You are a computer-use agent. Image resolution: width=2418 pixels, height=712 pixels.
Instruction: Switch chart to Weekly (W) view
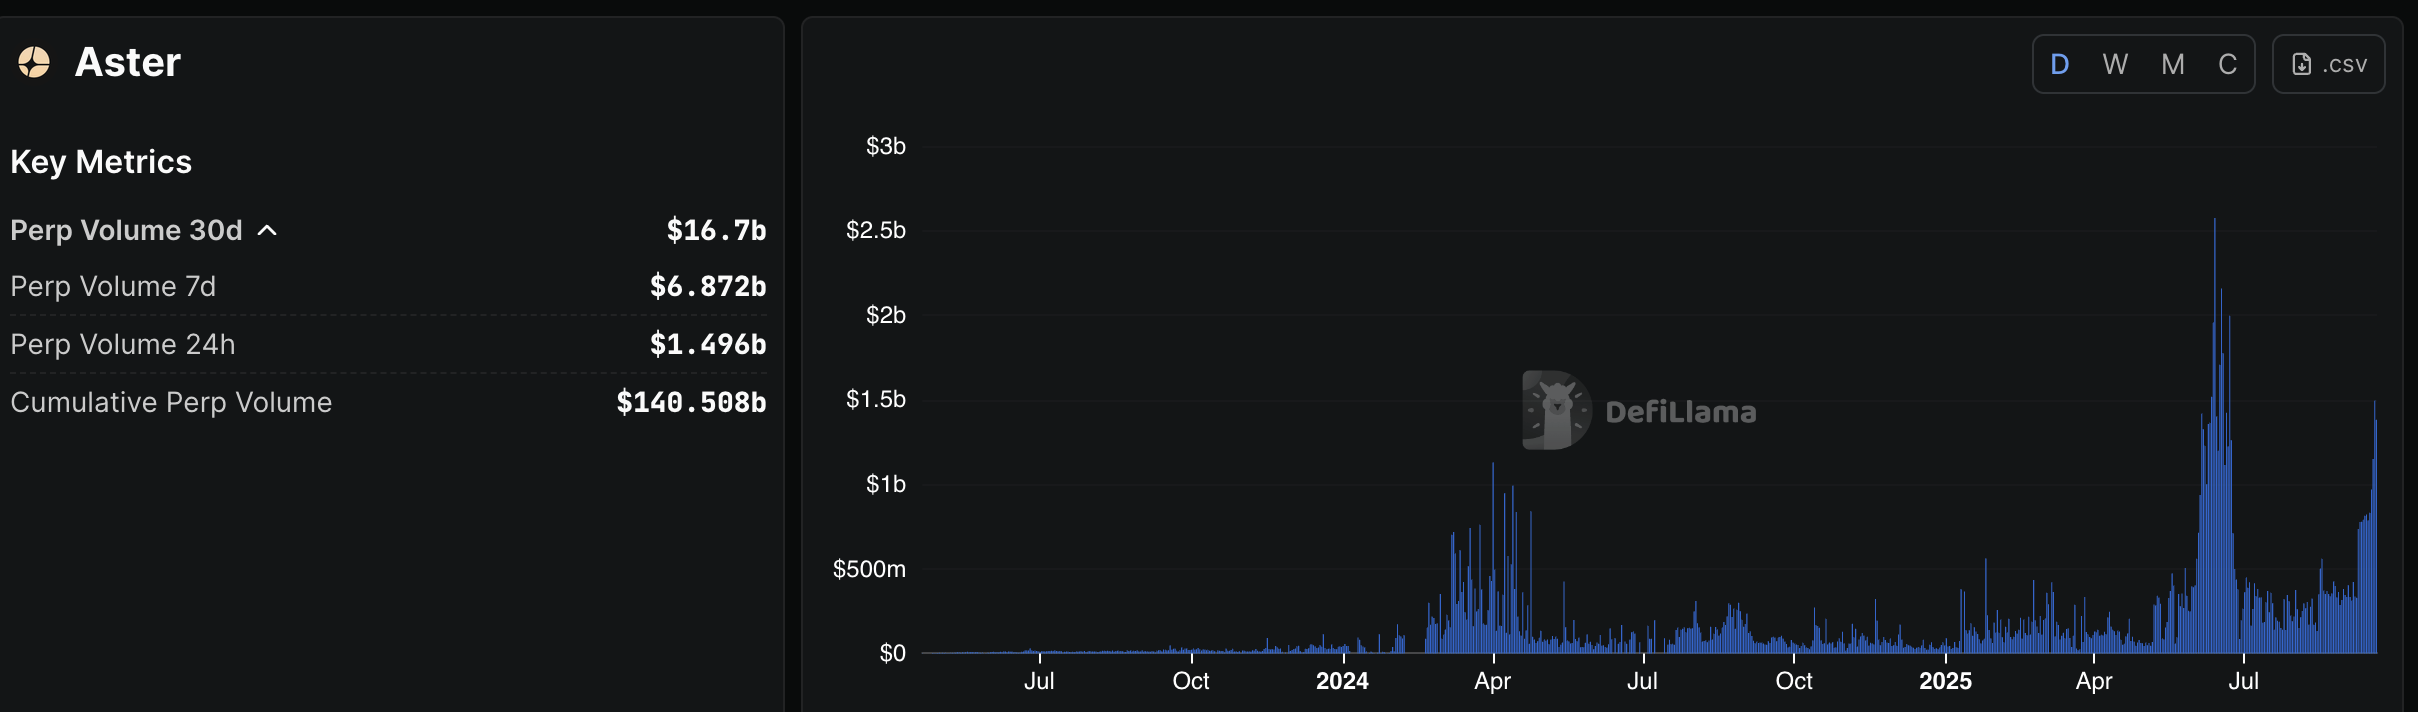click(x=2114, y=65)
